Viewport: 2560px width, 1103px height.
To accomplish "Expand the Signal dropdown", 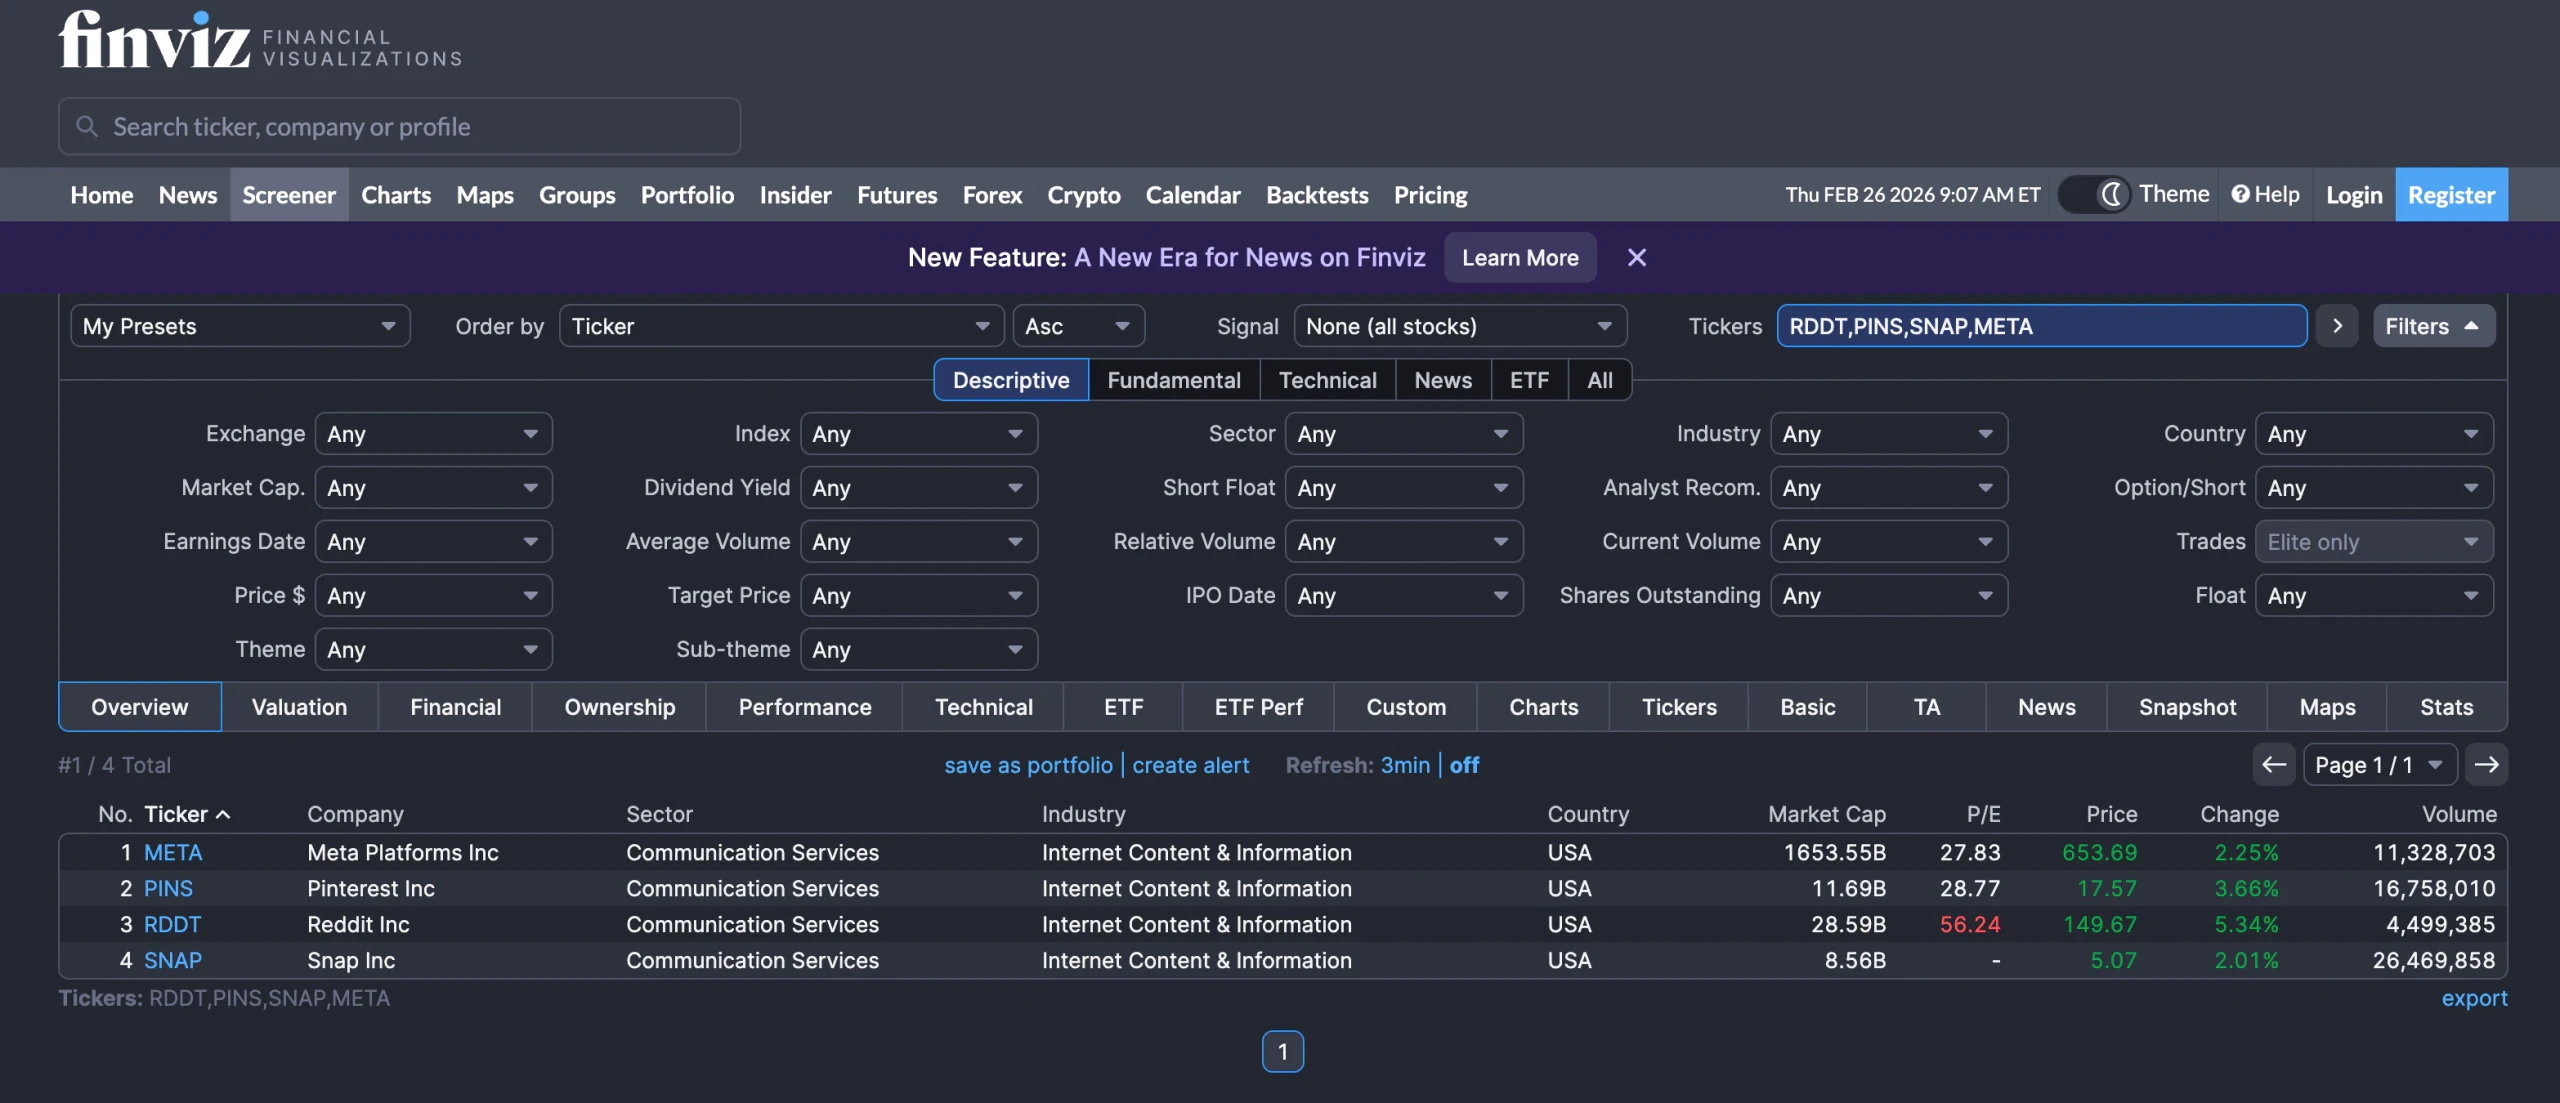I will [x=1459, y=327].
